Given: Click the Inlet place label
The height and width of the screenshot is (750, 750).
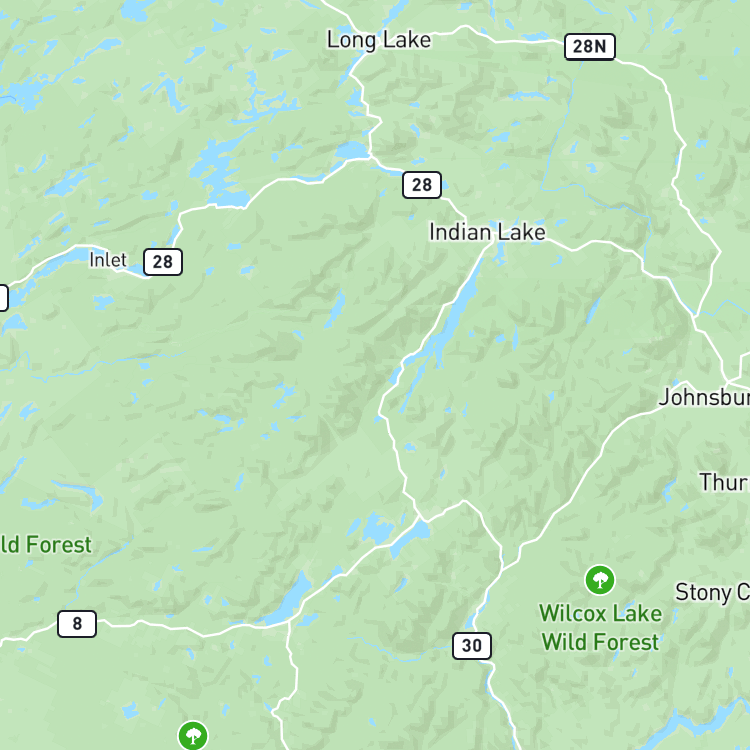Looking at the screenshot, I should tap(108, 260).
